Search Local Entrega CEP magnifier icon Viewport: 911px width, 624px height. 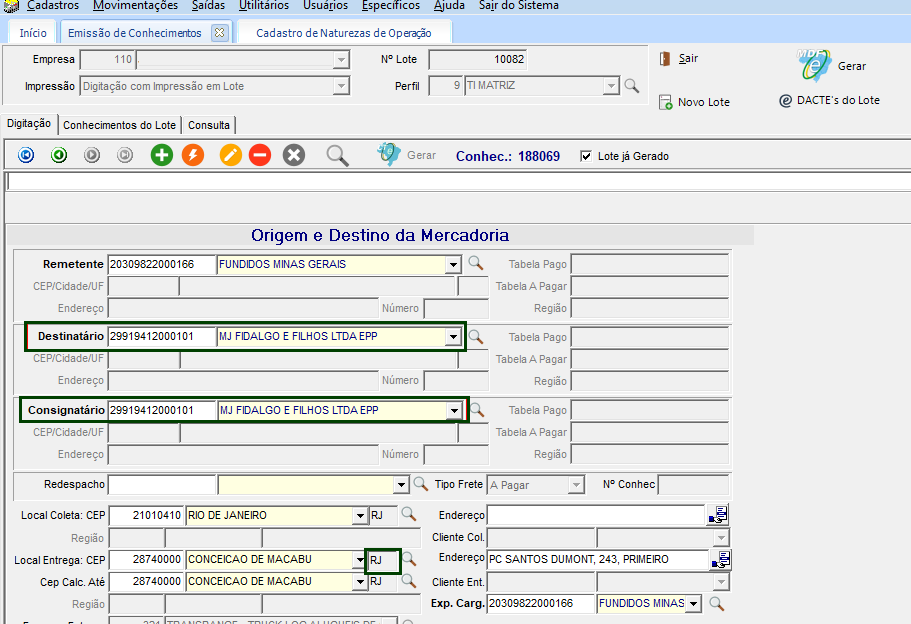(409, 559)
